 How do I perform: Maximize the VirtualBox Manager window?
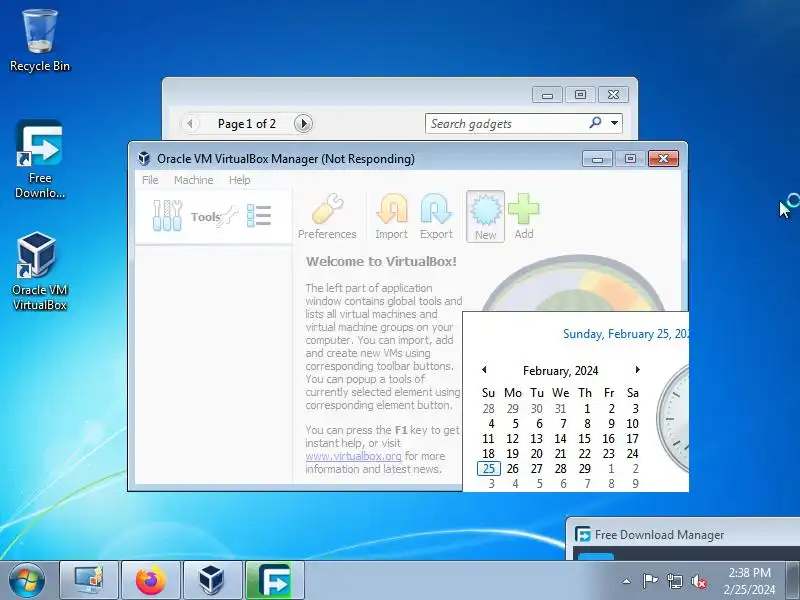click(x=630, y=159)
